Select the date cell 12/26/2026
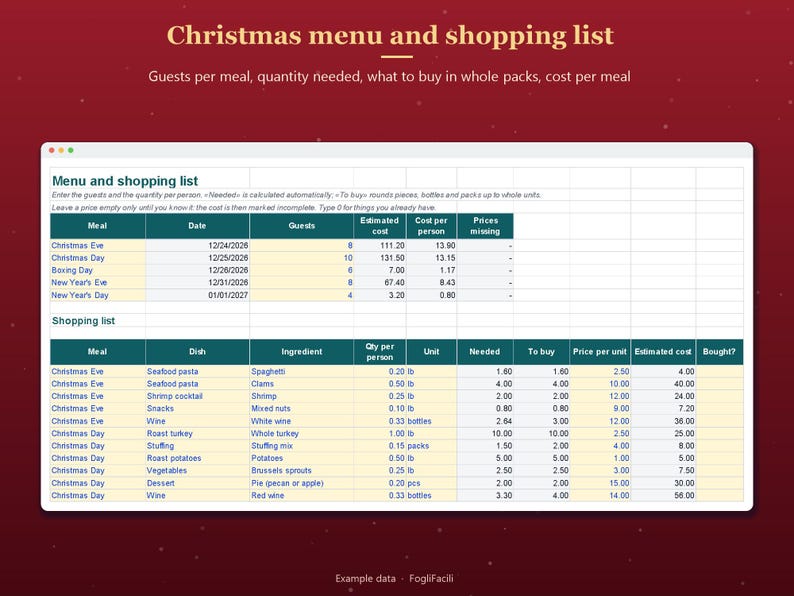This screenshot has width=794, height=596. click(197, 270)
